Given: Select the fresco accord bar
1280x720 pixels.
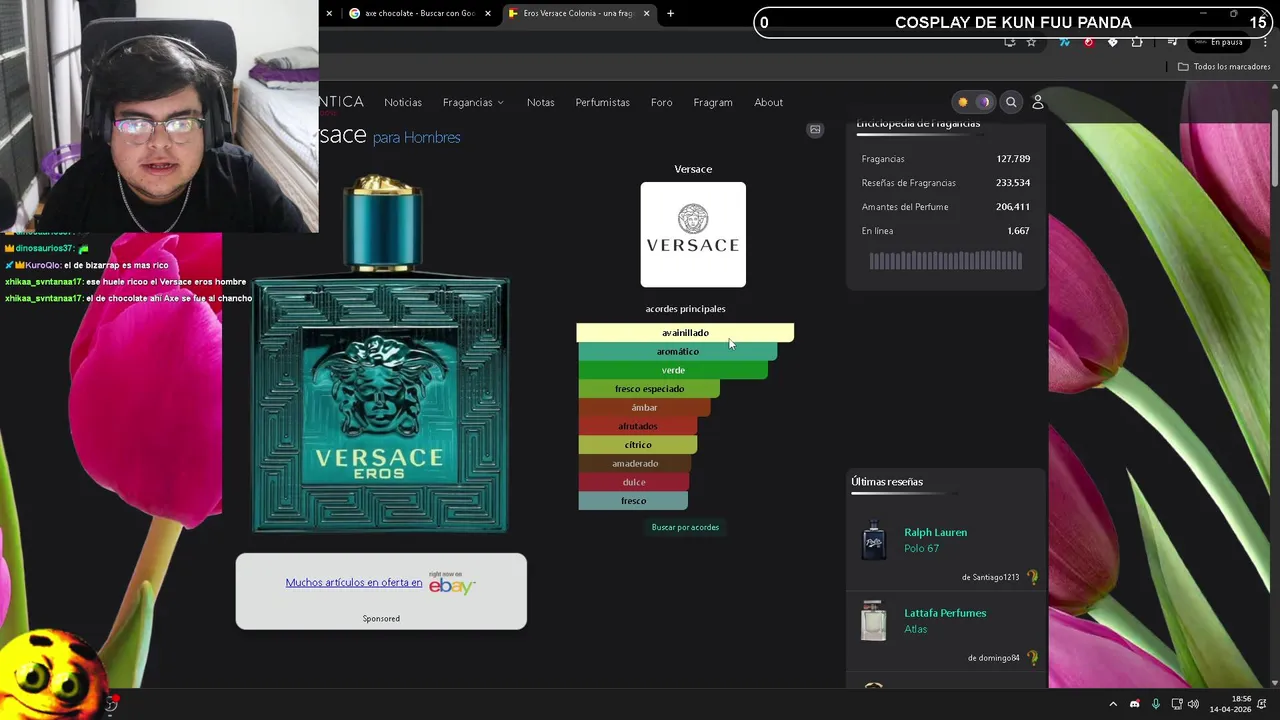Looking at the screenshot, I should [633, 501].
